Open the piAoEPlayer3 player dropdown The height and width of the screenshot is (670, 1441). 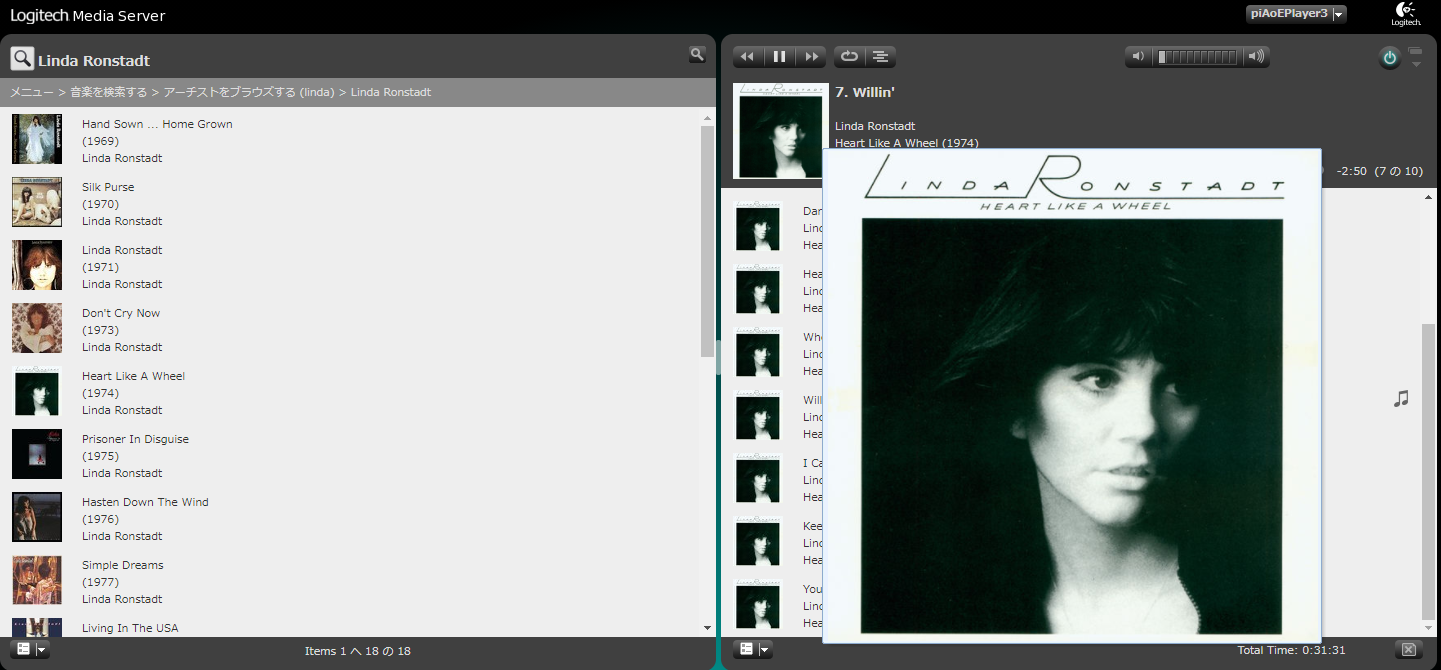point(1296,14)
